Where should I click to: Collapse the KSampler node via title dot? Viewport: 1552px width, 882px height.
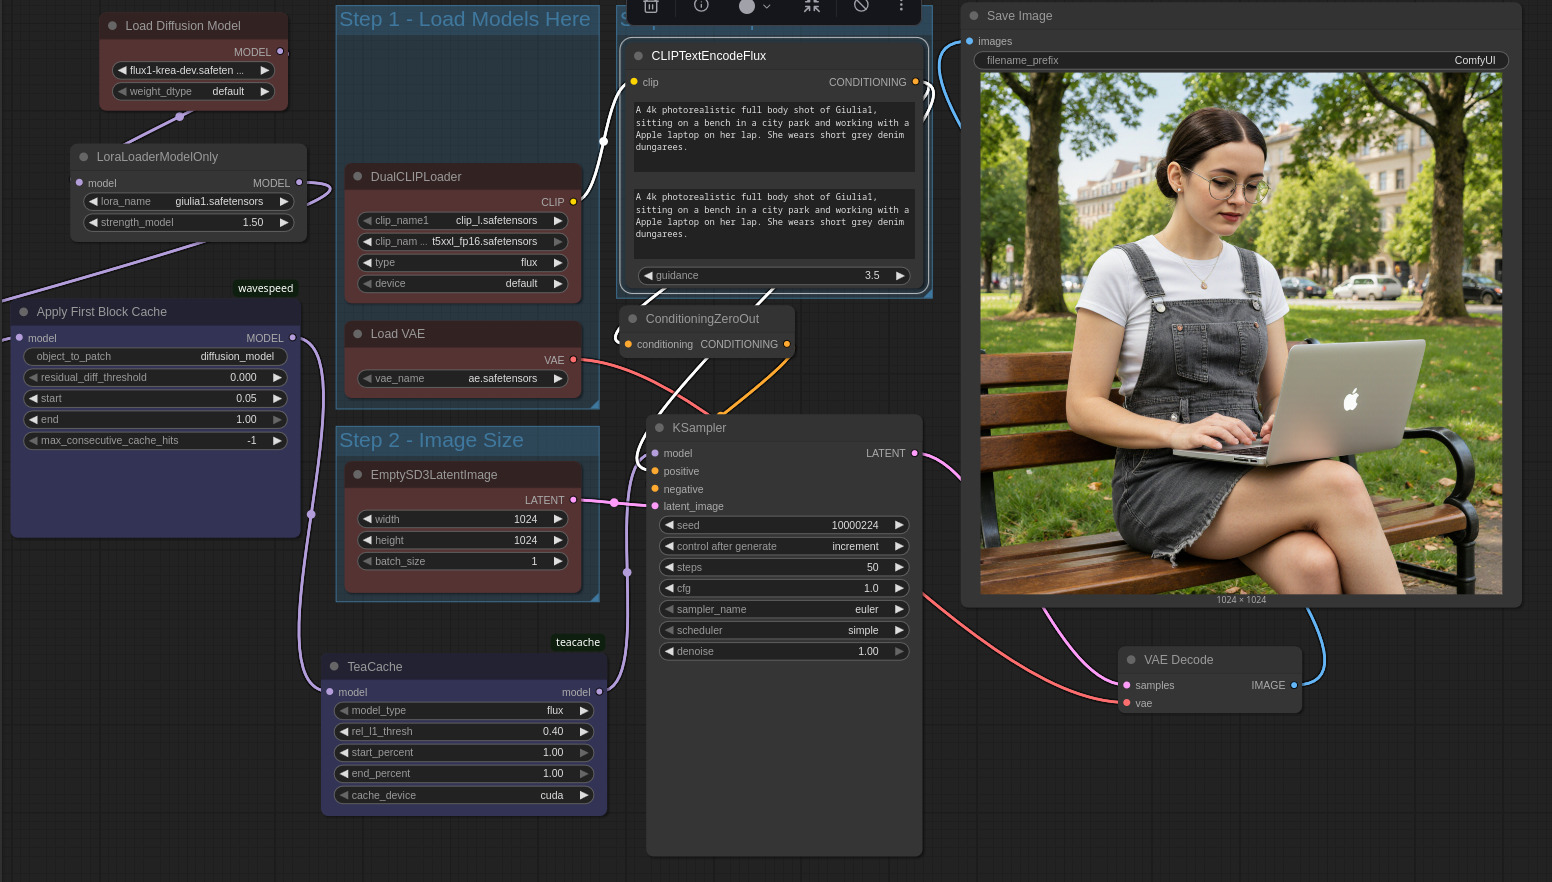click(x=659, y=428)
